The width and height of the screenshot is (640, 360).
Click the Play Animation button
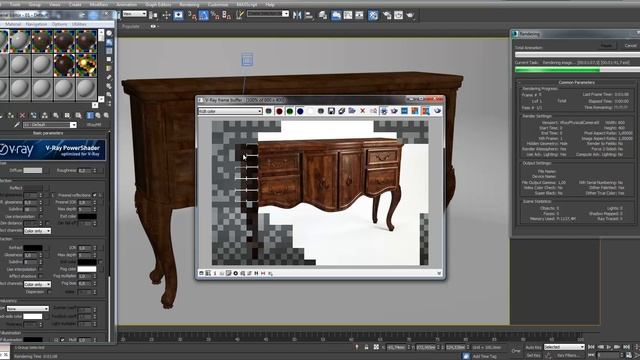coord(609,347)
